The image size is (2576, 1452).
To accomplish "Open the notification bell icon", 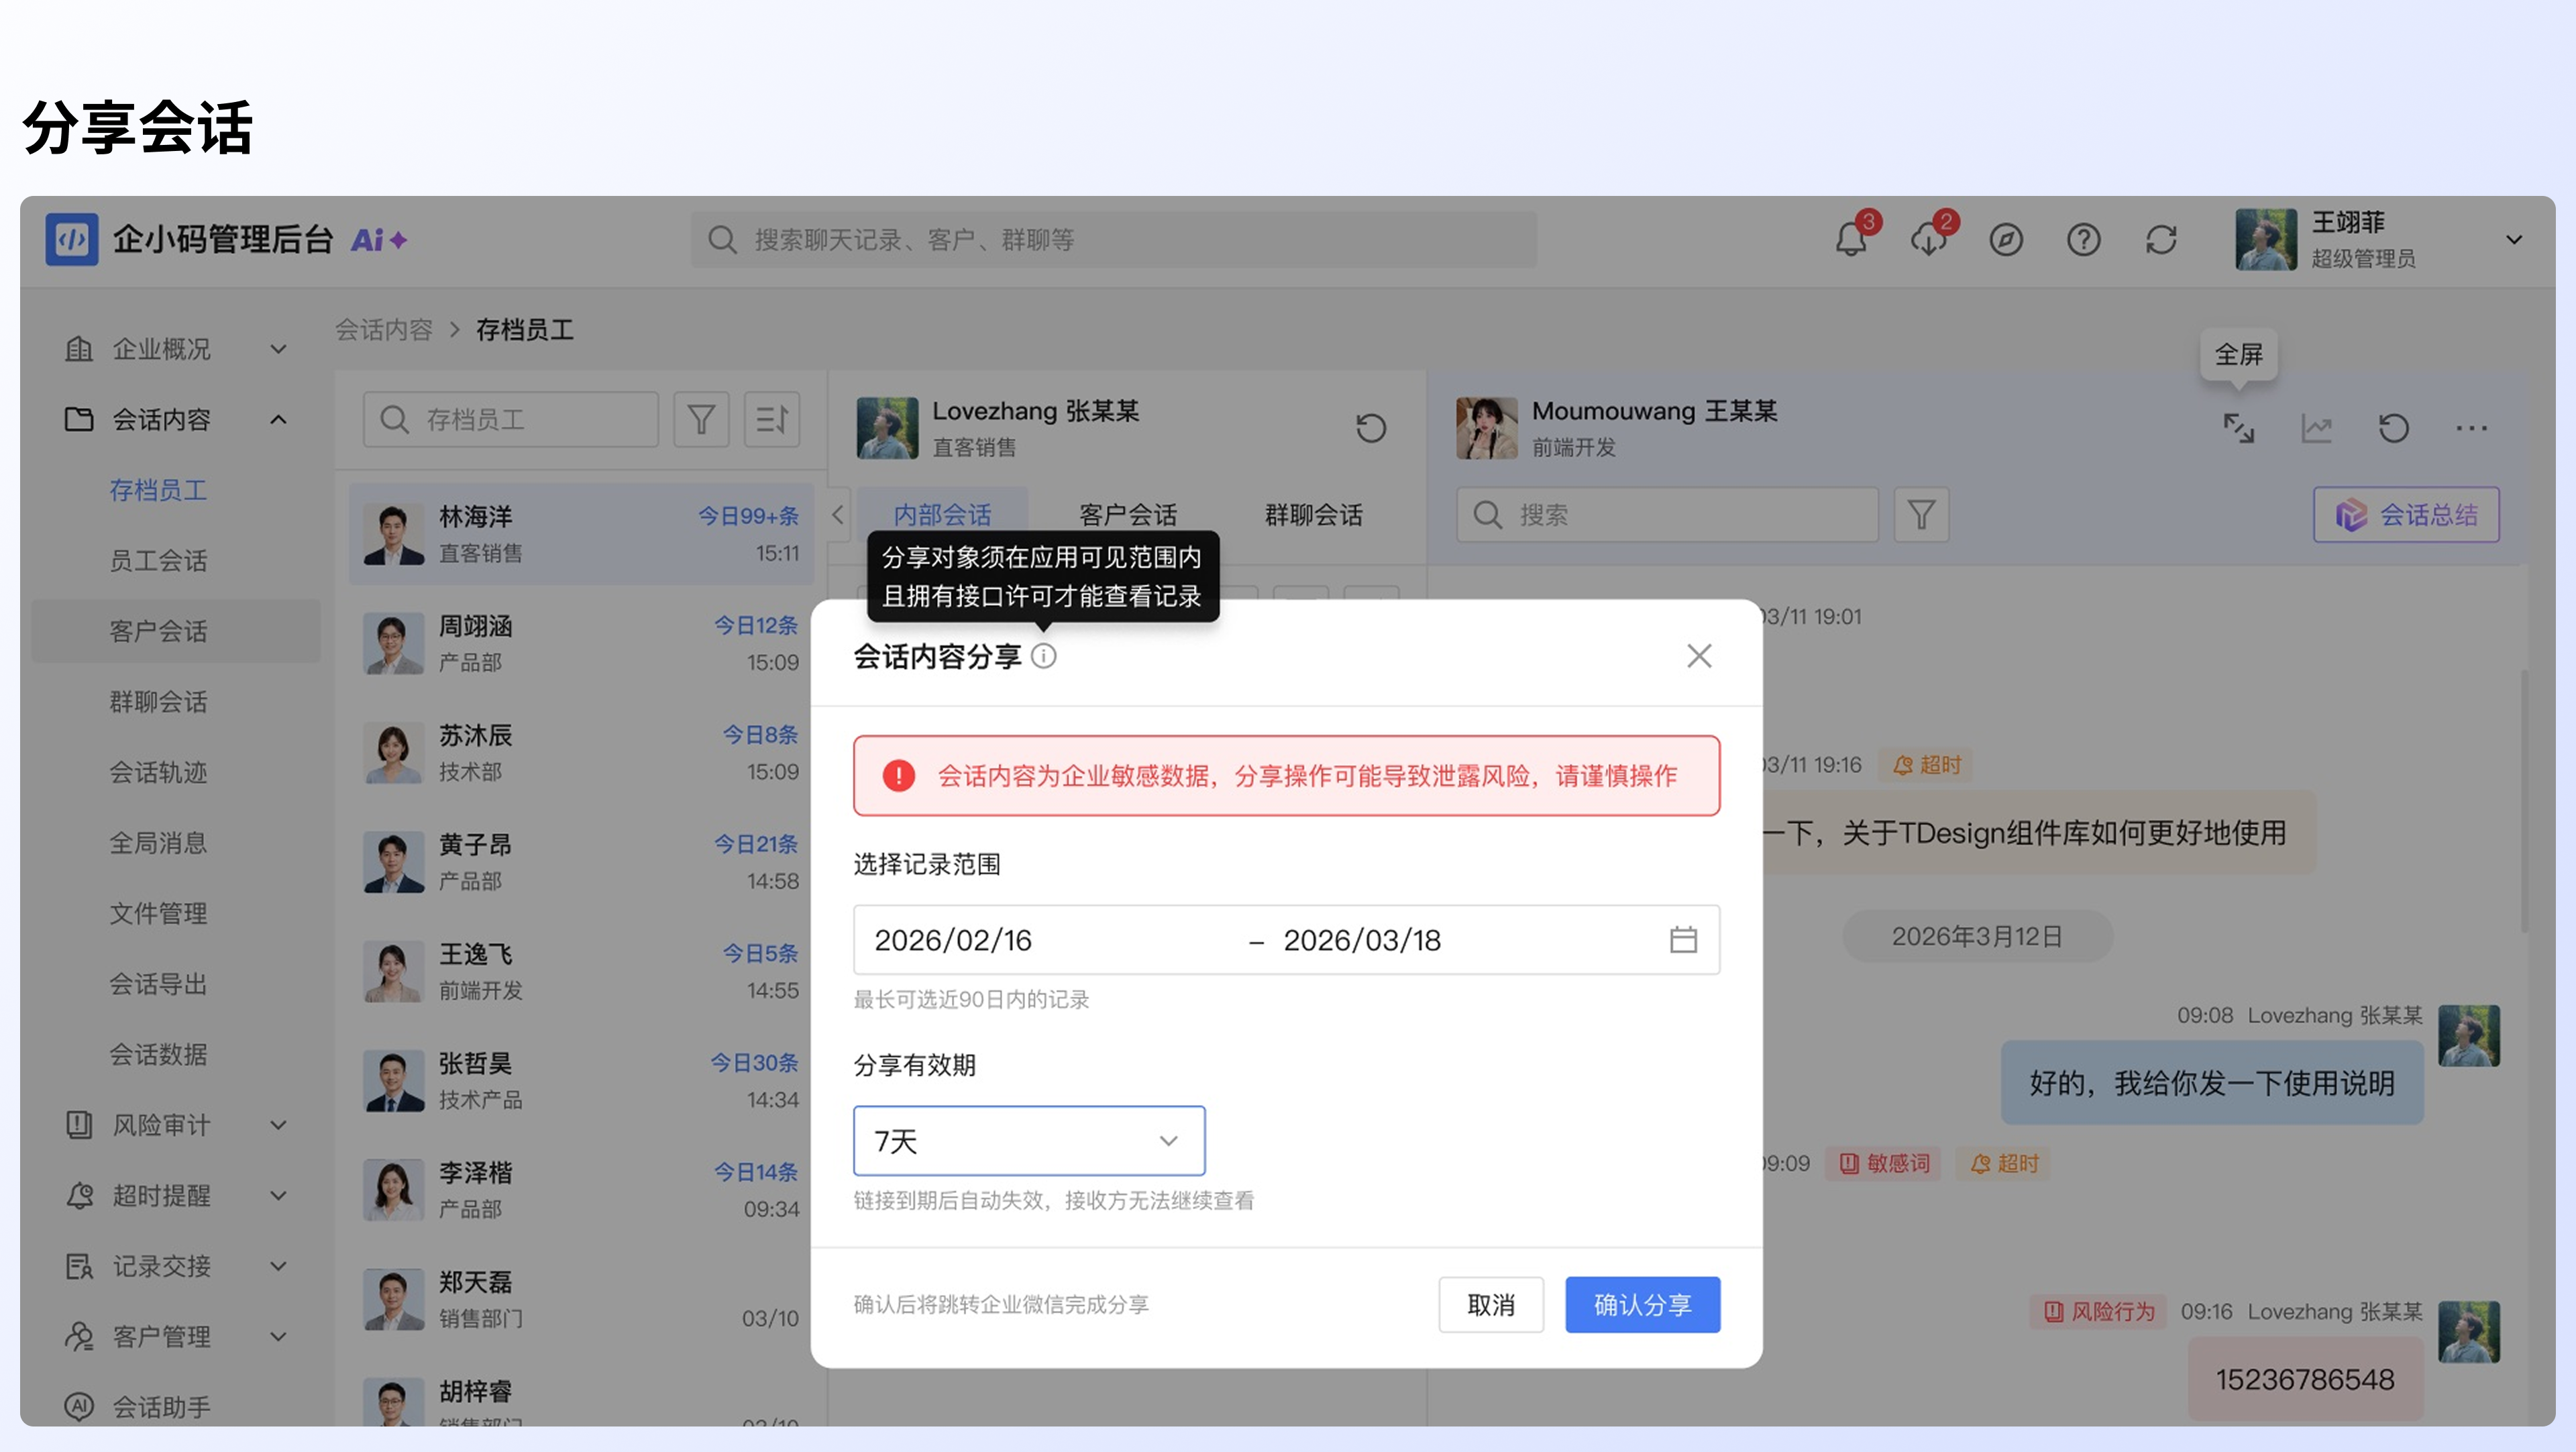I will tap(1850, 240).
